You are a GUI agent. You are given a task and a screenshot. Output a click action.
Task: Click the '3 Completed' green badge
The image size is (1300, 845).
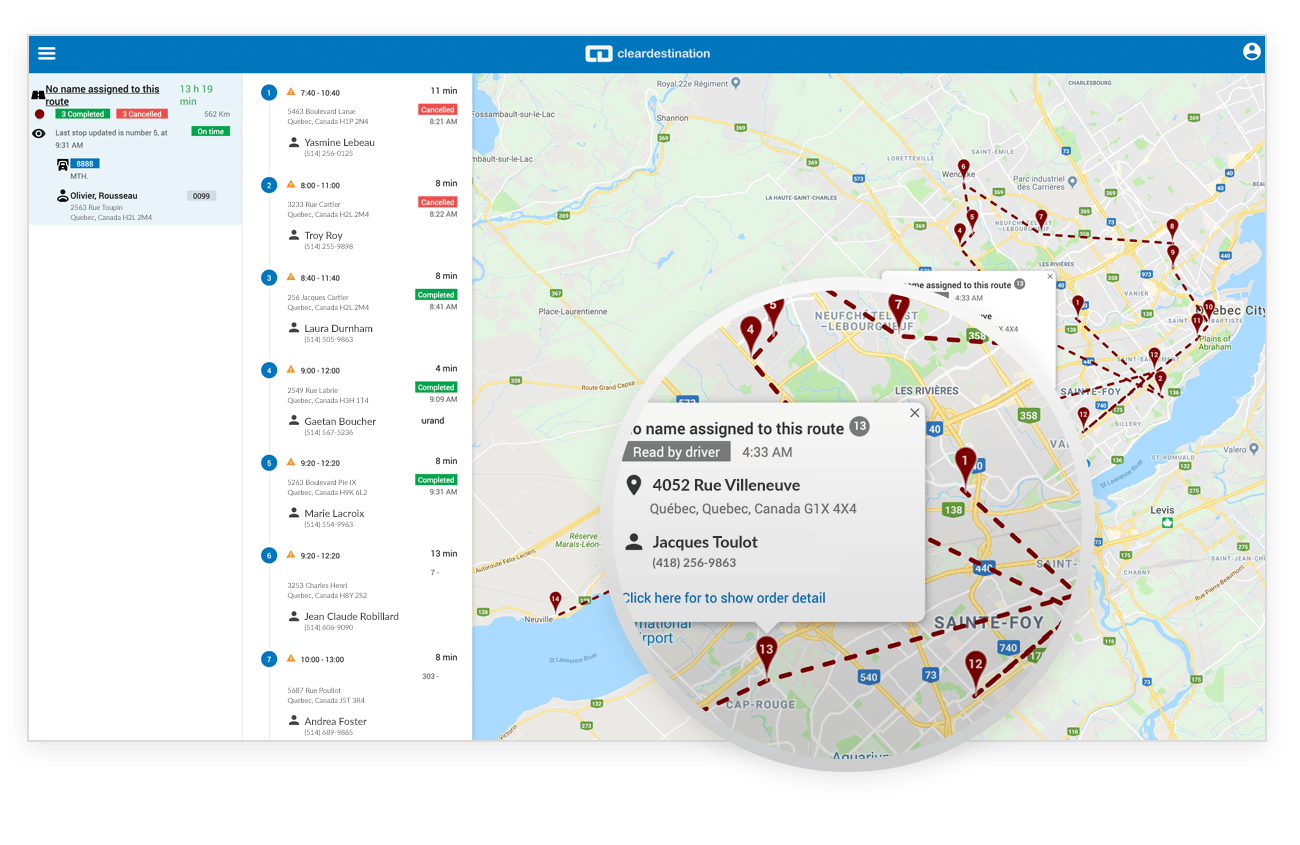[82, 114]
